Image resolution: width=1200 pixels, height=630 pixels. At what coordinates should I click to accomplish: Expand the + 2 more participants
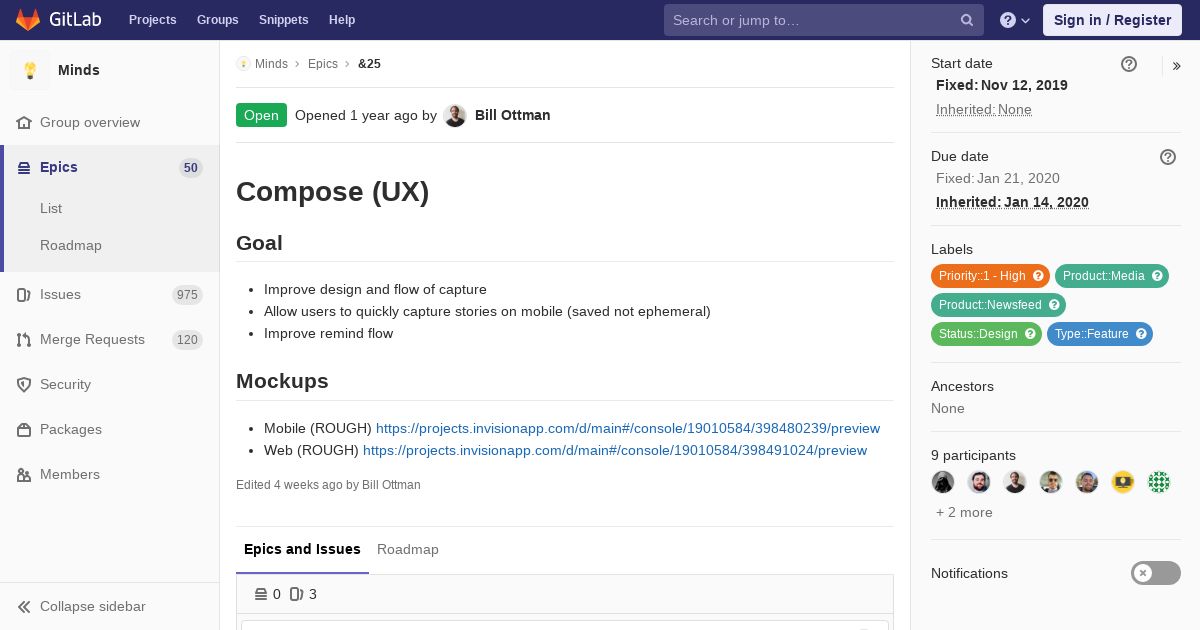pyautogui.click(x=964, y=512)
